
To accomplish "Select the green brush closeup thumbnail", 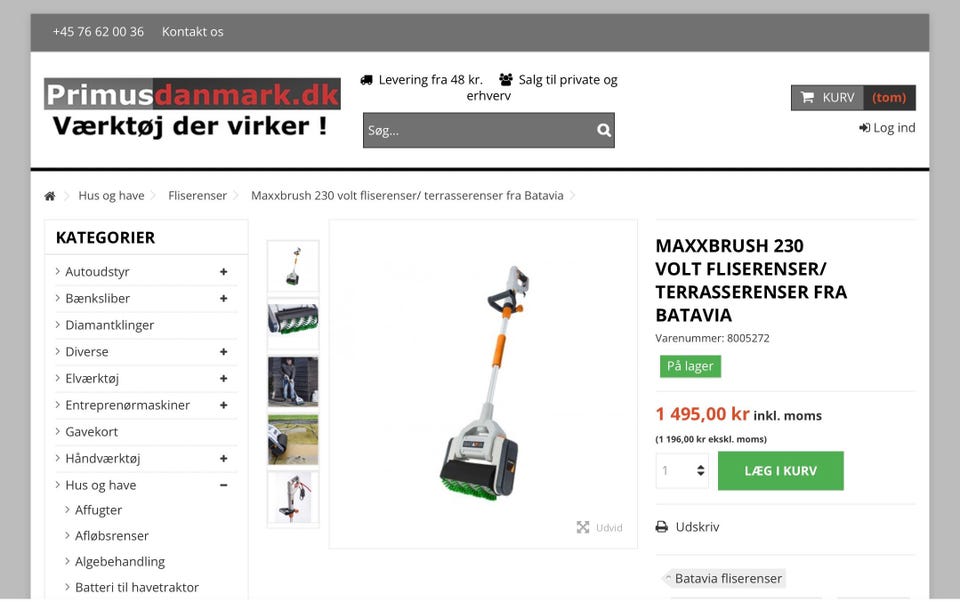I will point(293,318).
